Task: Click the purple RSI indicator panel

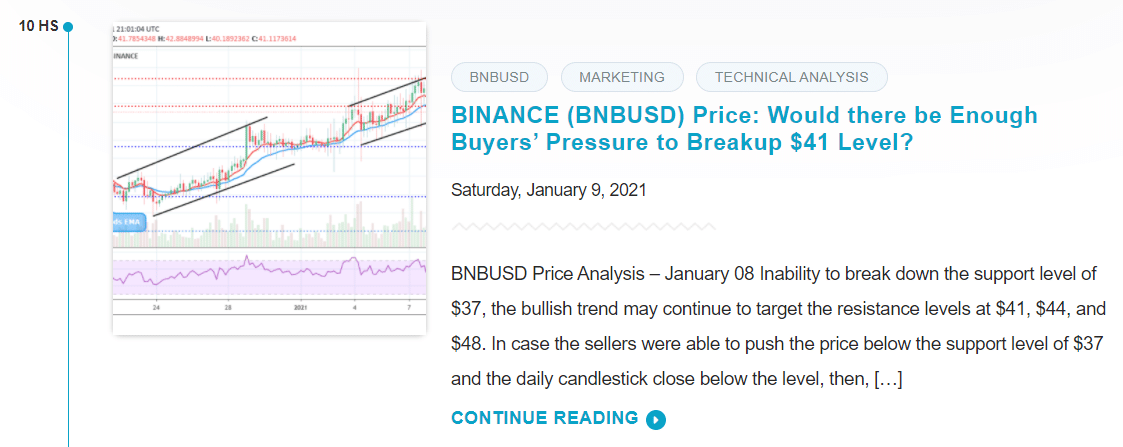Action: pos(269,276)
